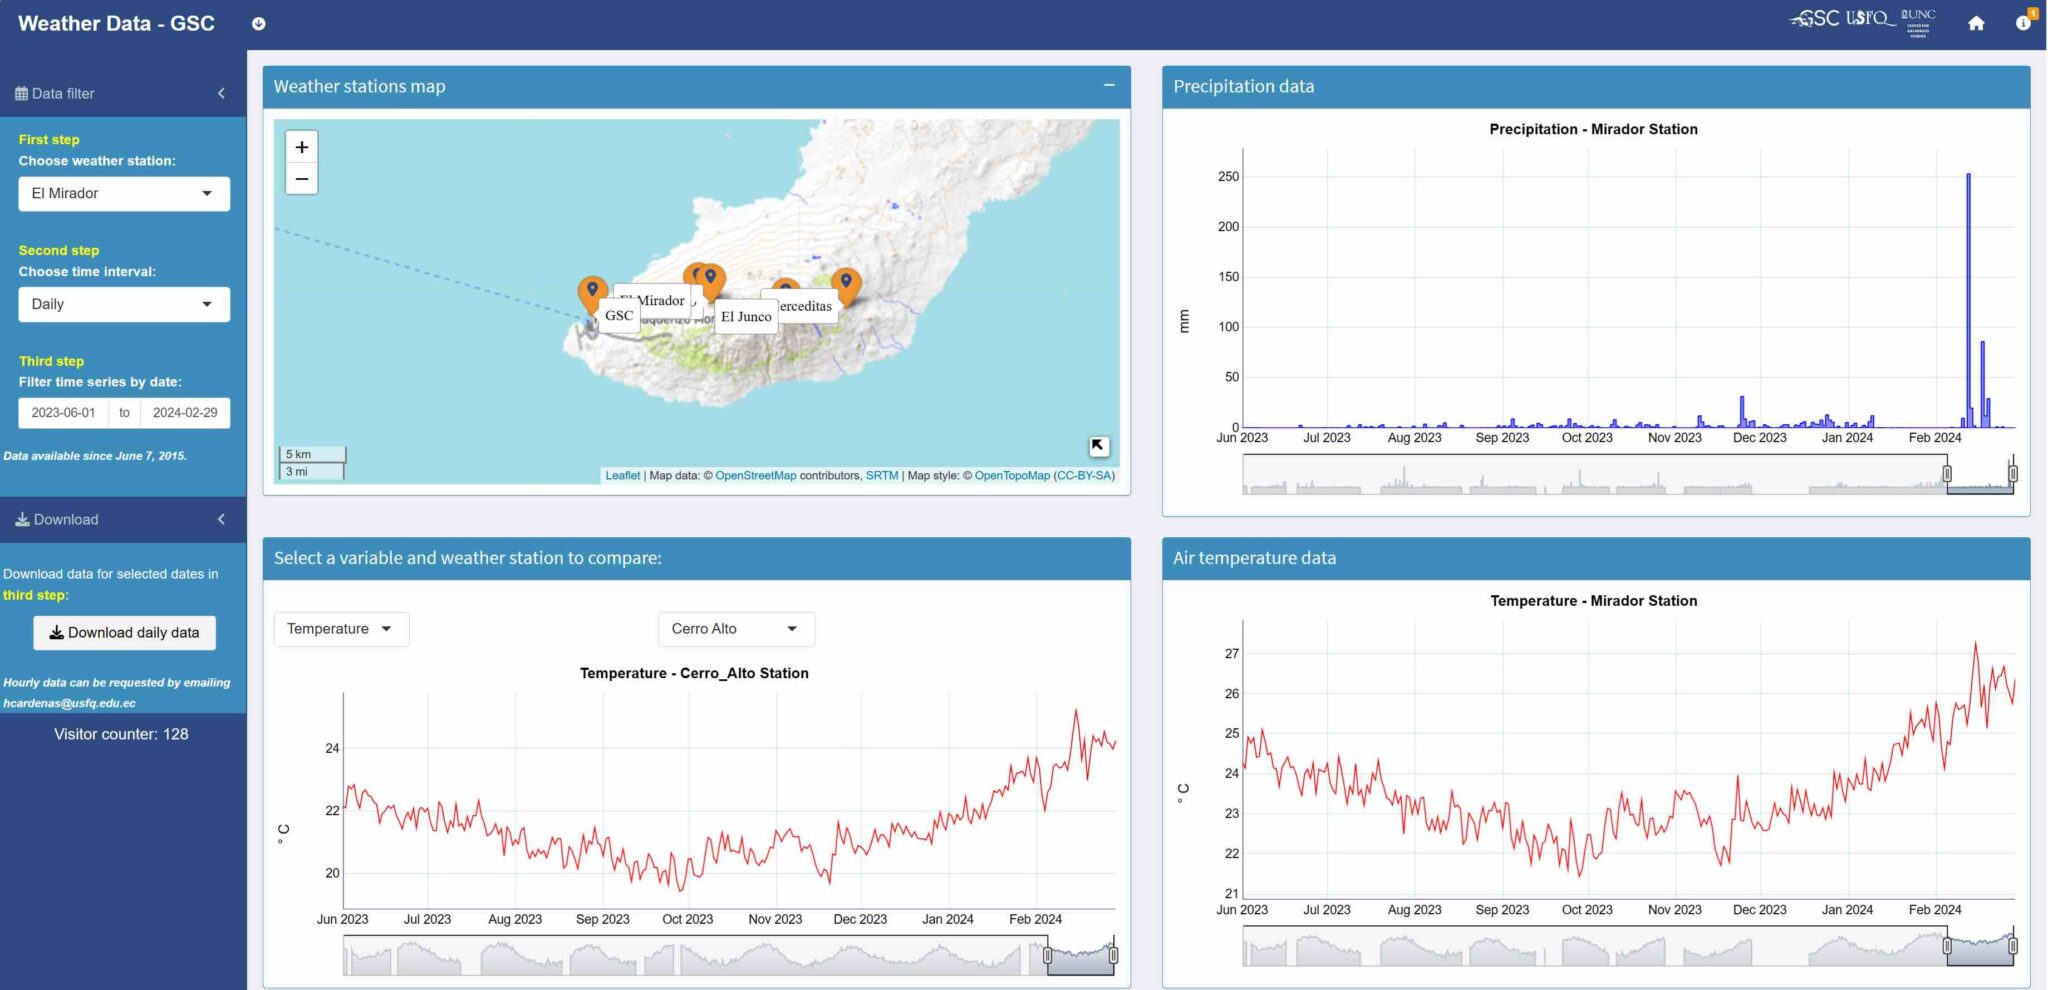Image resolution: width=2048 pixels, height=990 pixels.
Task: Click the Download section icon in sidebar
Action: tap(20, 519)
